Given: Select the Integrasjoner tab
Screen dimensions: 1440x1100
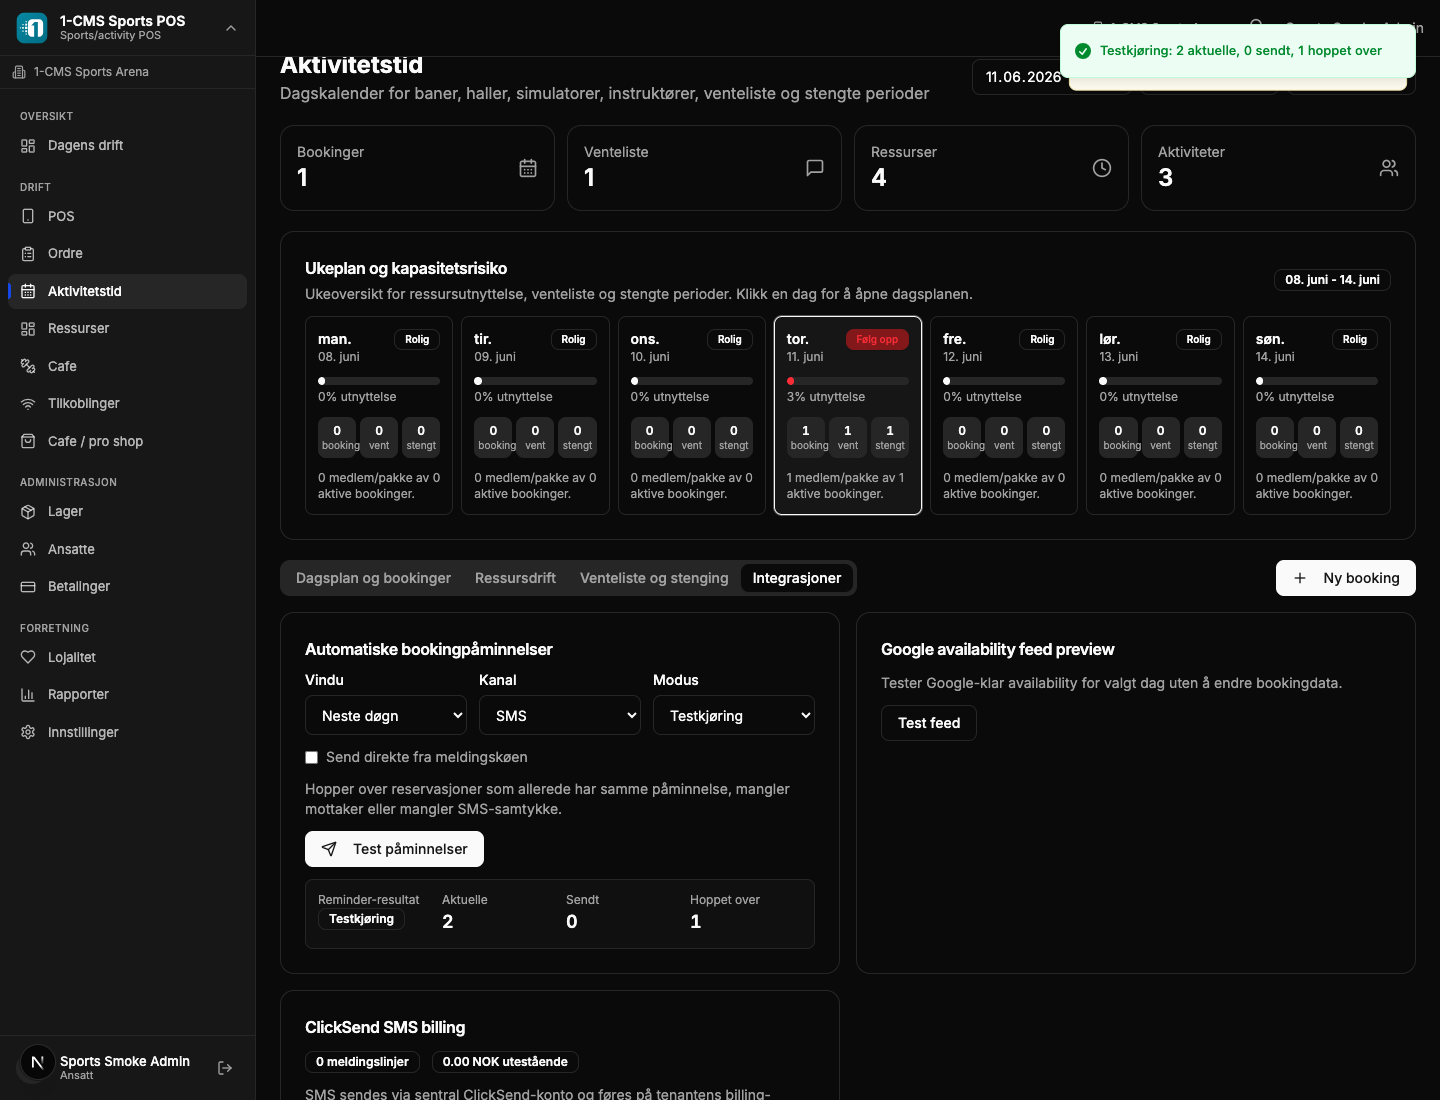Looking at the screenshot, I should click(797, 578).
